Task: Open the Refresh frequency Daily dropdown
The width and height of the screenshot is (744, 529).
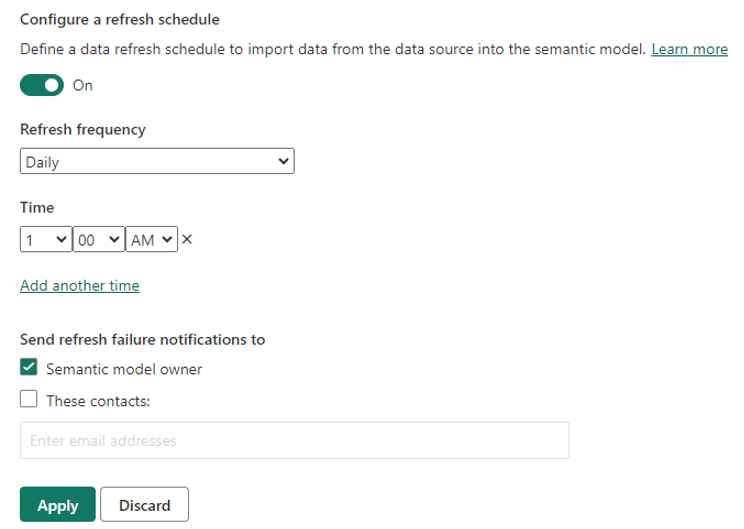Action: point(156,161)
